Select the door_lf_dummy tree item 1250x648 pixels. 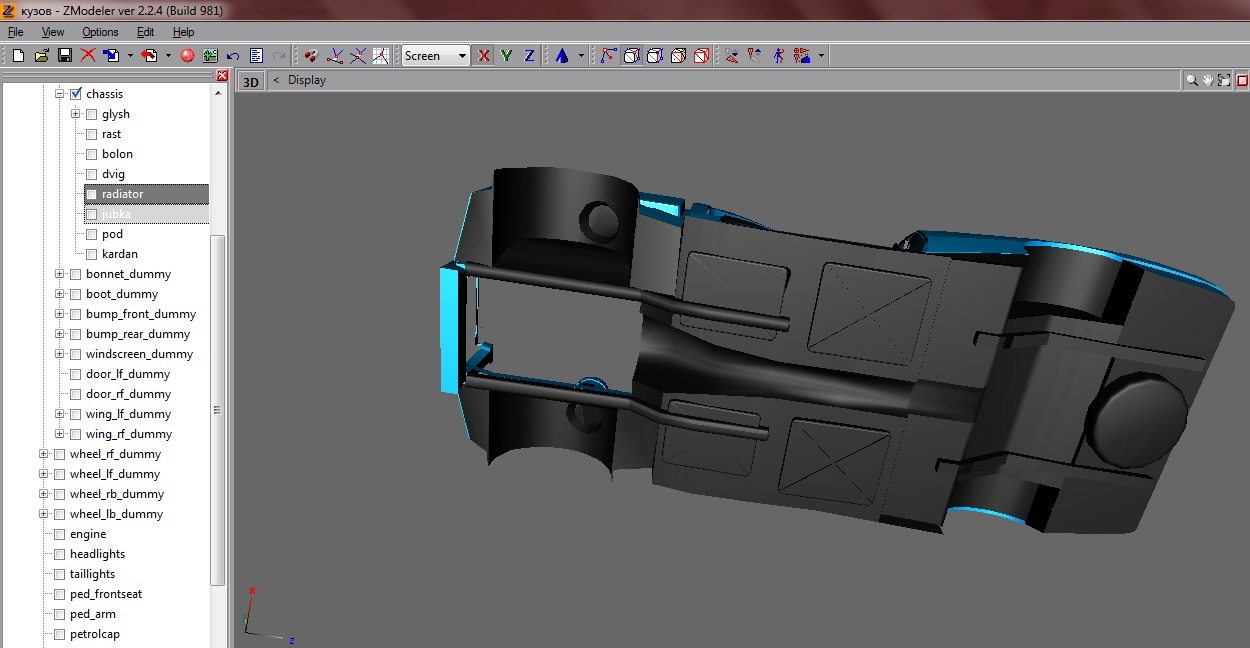pos(128,374)
